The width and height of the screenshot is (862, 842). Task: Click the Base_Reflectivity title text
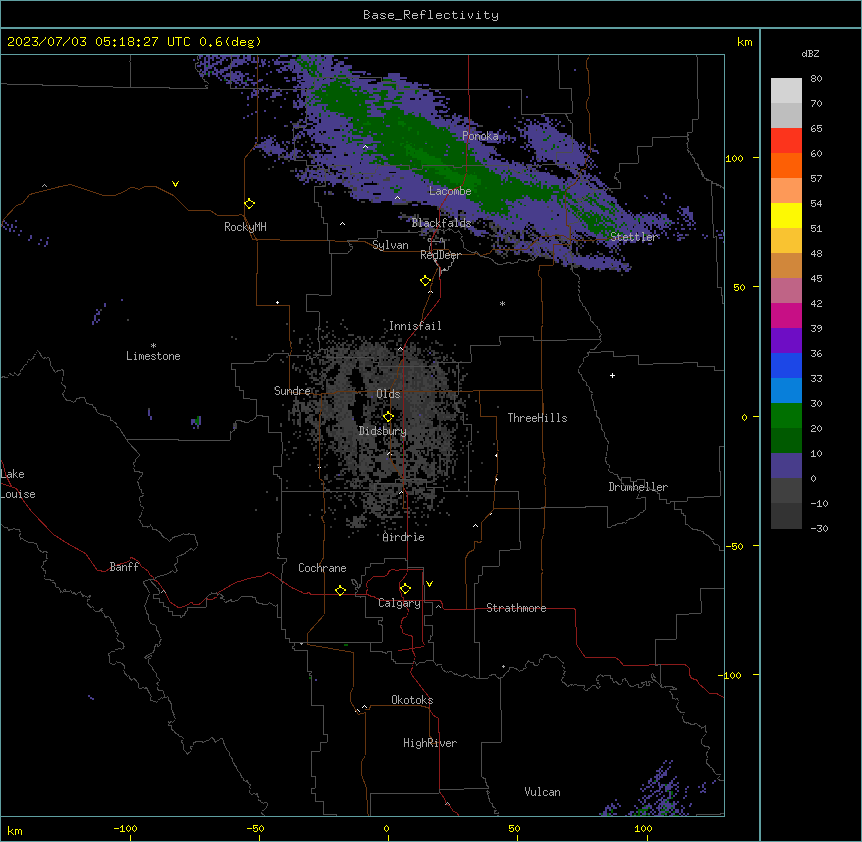click(x=431, y=15)
